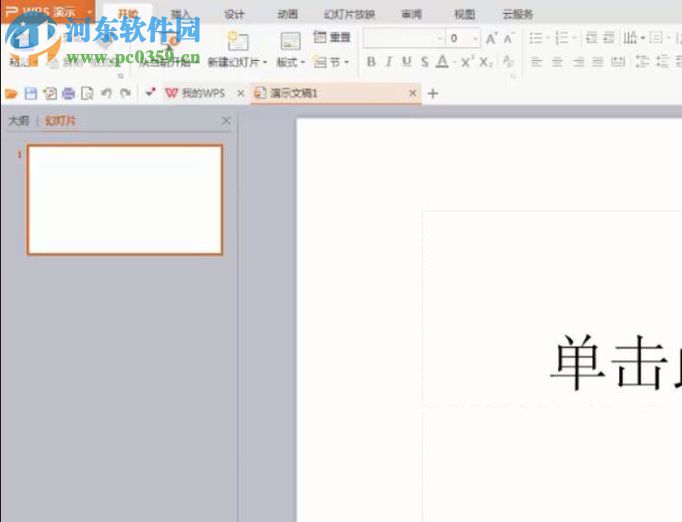This screenshot has width=682, height=522.
Task: Click the Print Preview icon
Action: 87,93
